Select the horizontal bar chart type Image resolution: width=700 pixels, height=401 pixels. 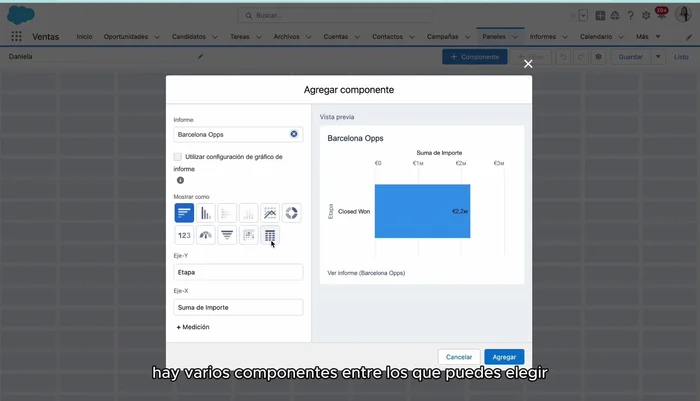pyautogui.click(x=184, y=213)
